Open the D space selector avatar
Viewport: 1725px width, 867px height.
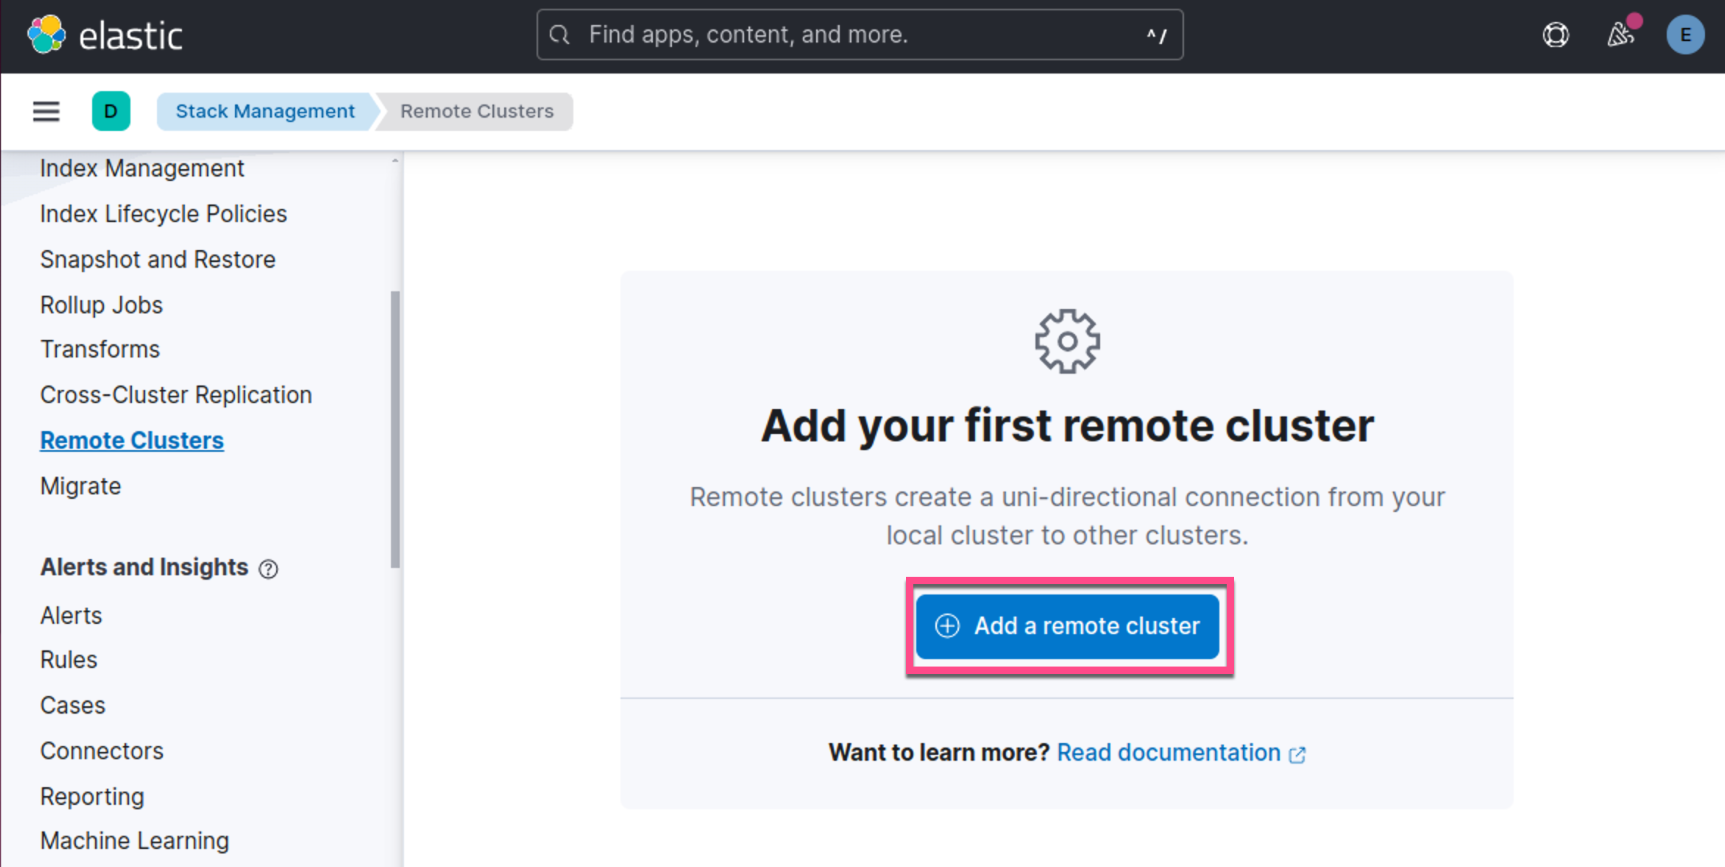point(111,111)
